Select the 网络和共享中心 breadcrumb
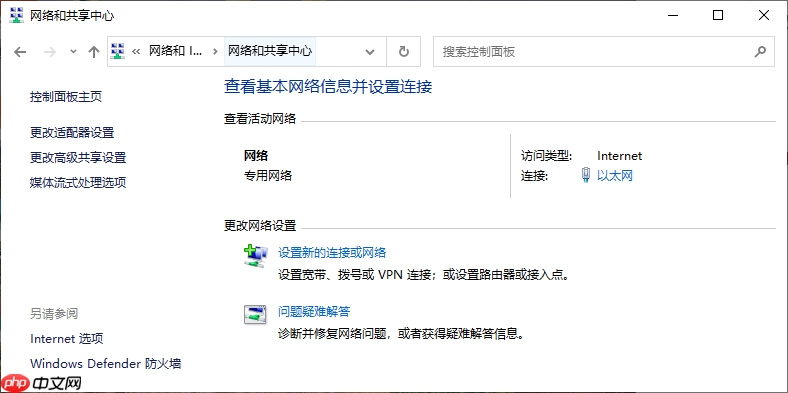This screenshot has height=393, width=788. pos(270,51)
